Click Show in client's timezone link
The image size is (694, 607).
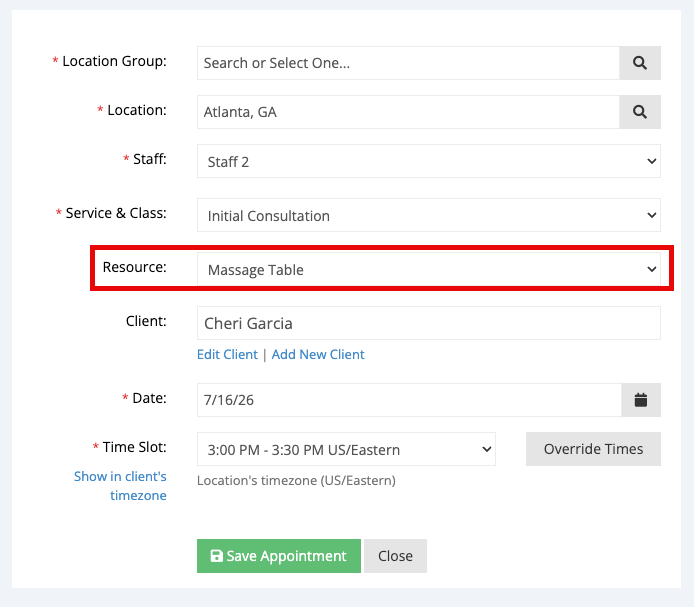[120, 486]
